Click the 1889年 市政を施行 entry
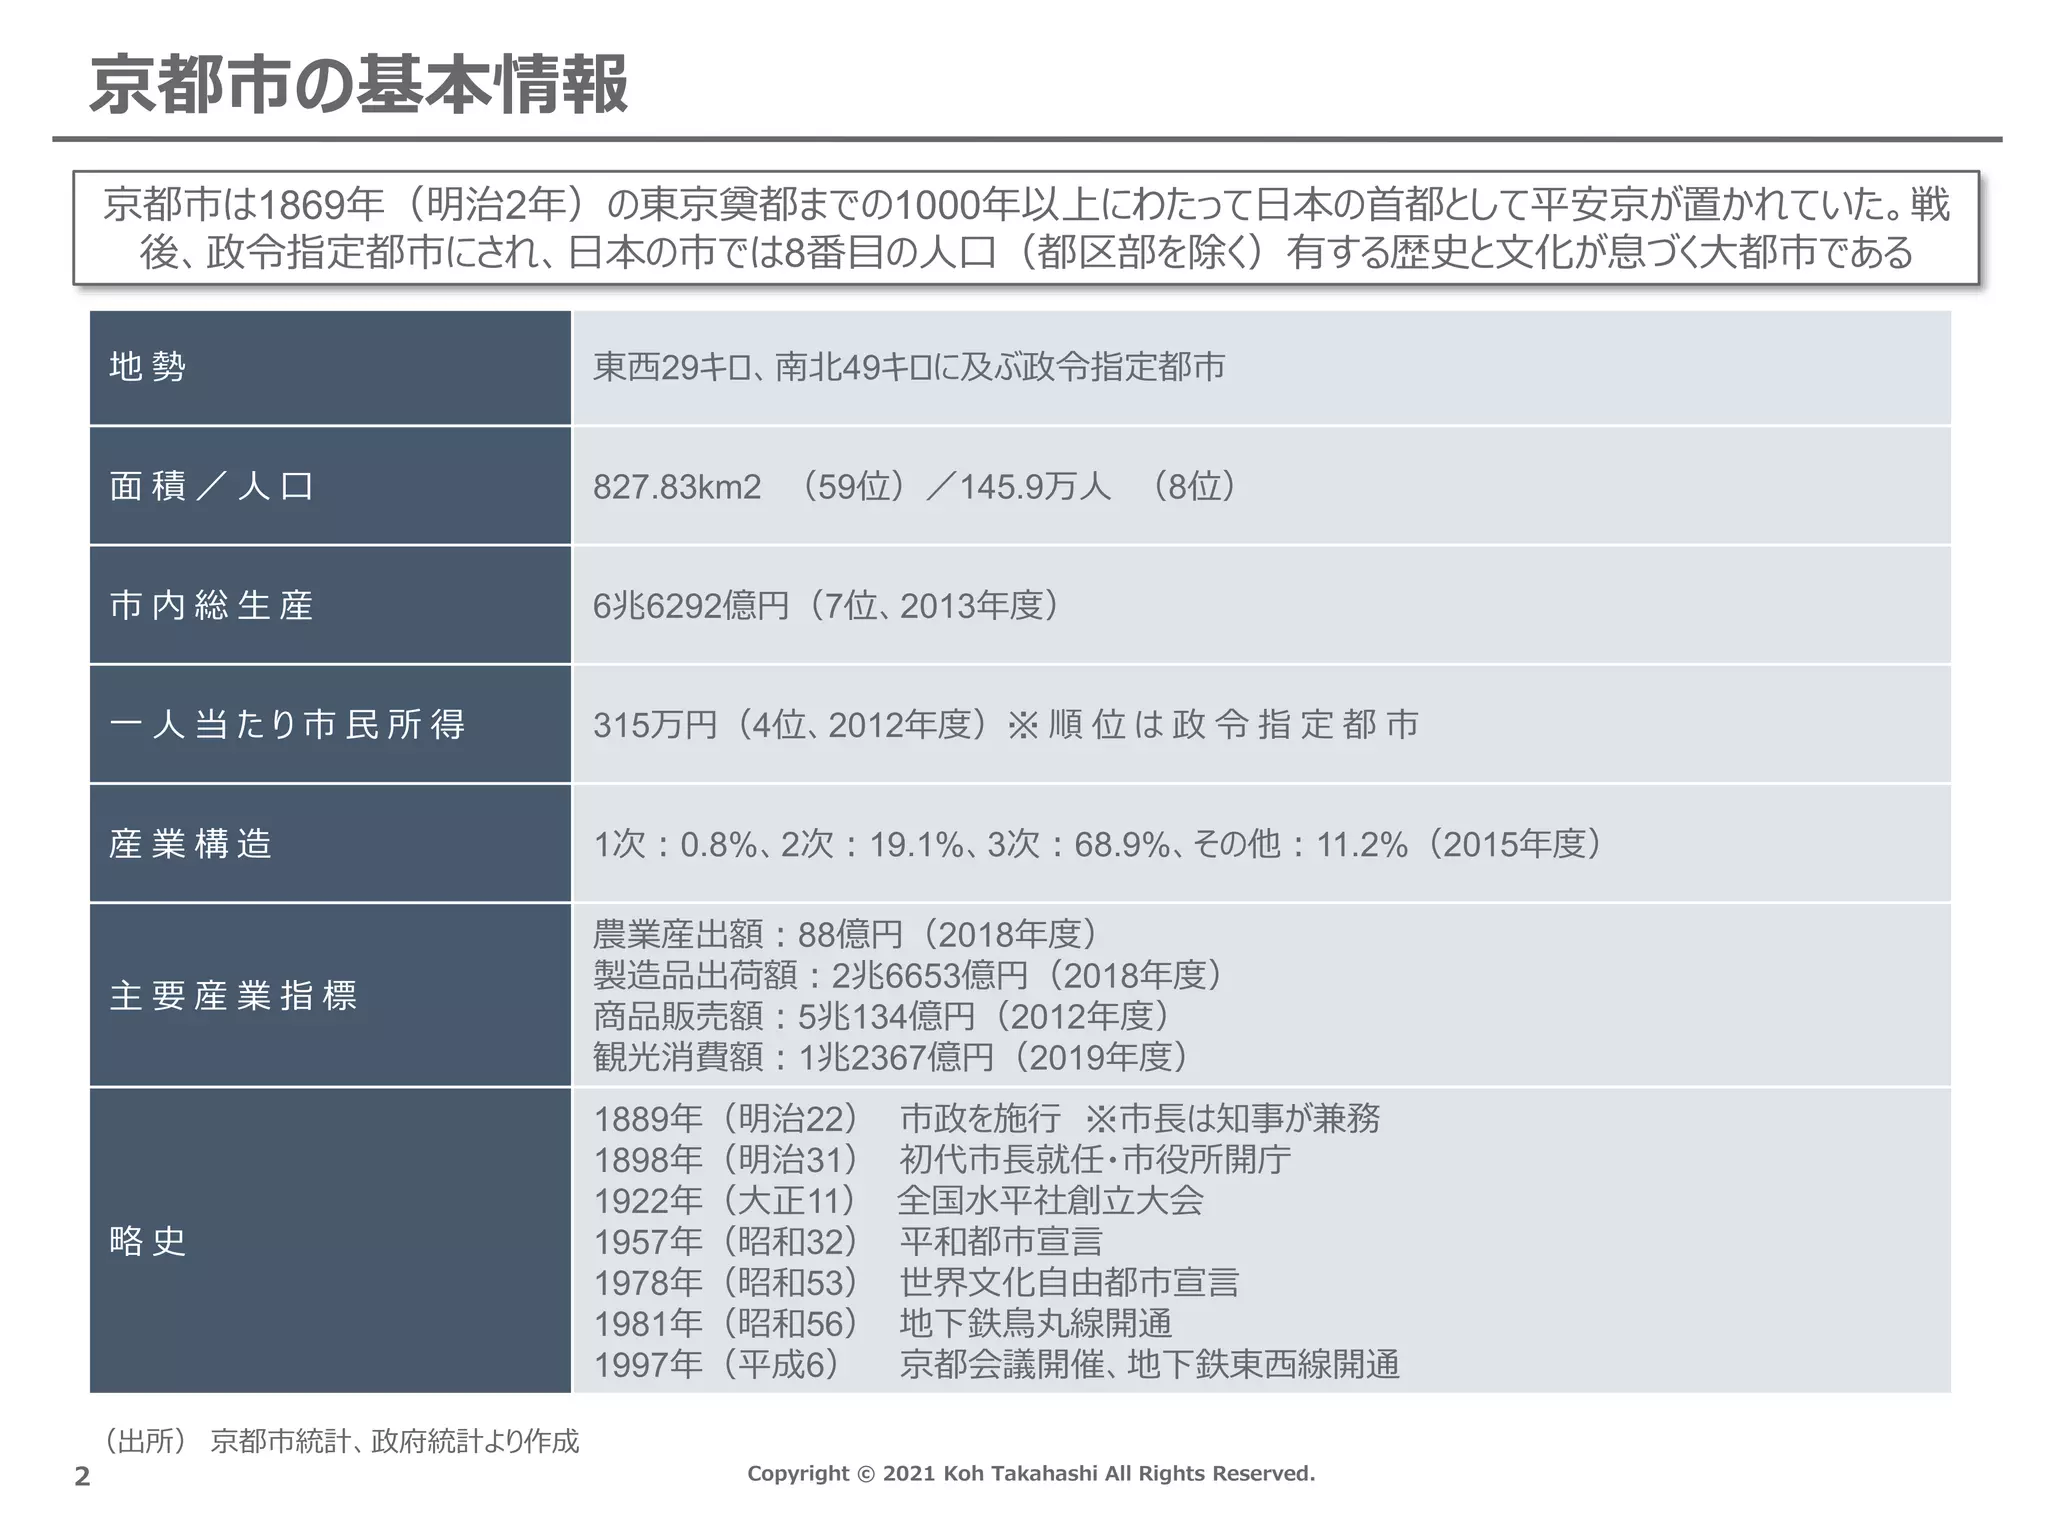This screenshot has height=1536, width=2048. [987, 1118]
